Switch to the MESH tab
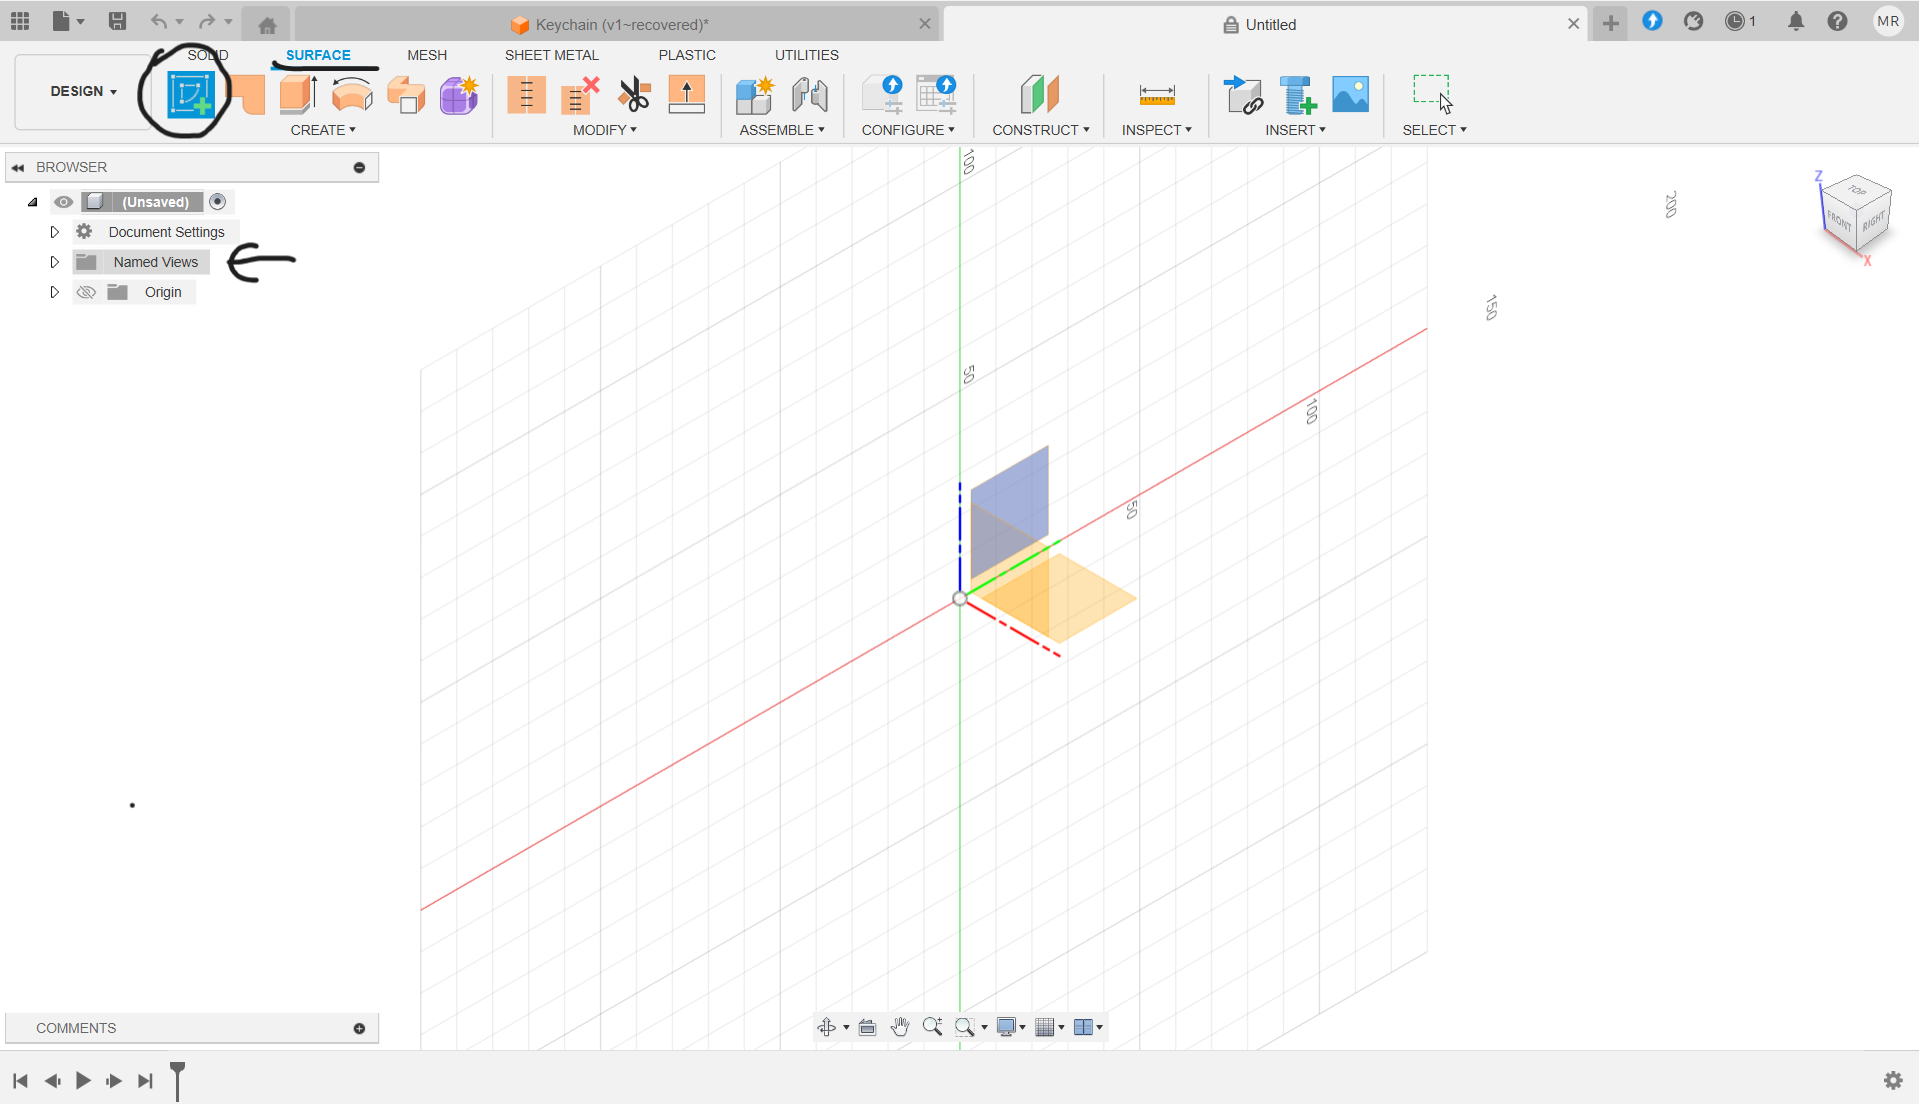Image resolution: width=1919 pixels, height=1104 pixels. (x=427, y=55)
